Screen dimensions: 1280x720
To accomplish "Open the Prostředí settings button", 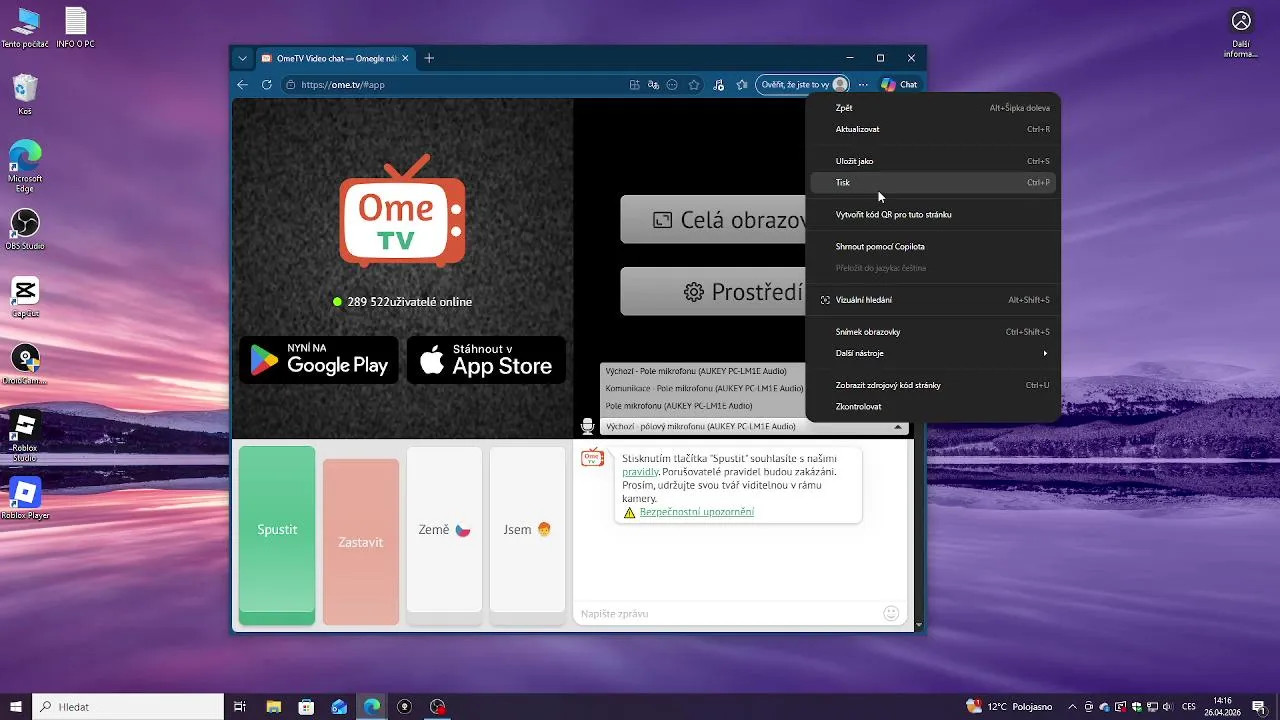I will point(713,292).
